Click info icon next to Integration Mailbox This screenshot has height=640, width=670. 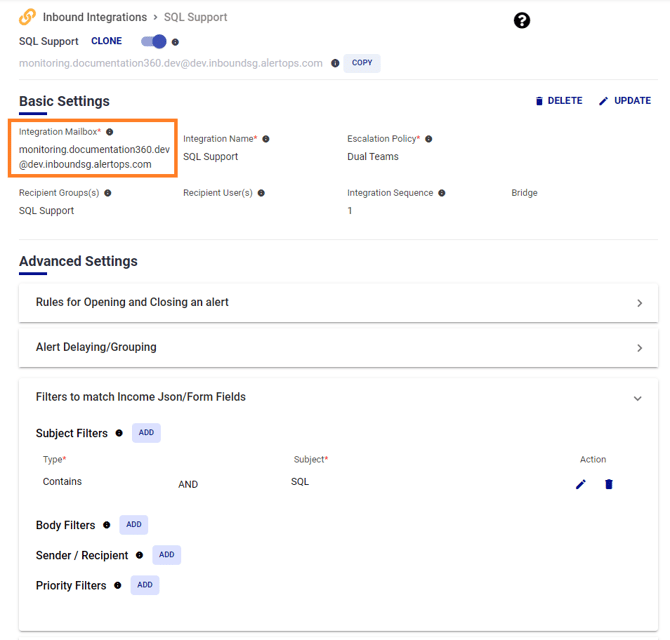pyautogui.click(x=110, y=132)
